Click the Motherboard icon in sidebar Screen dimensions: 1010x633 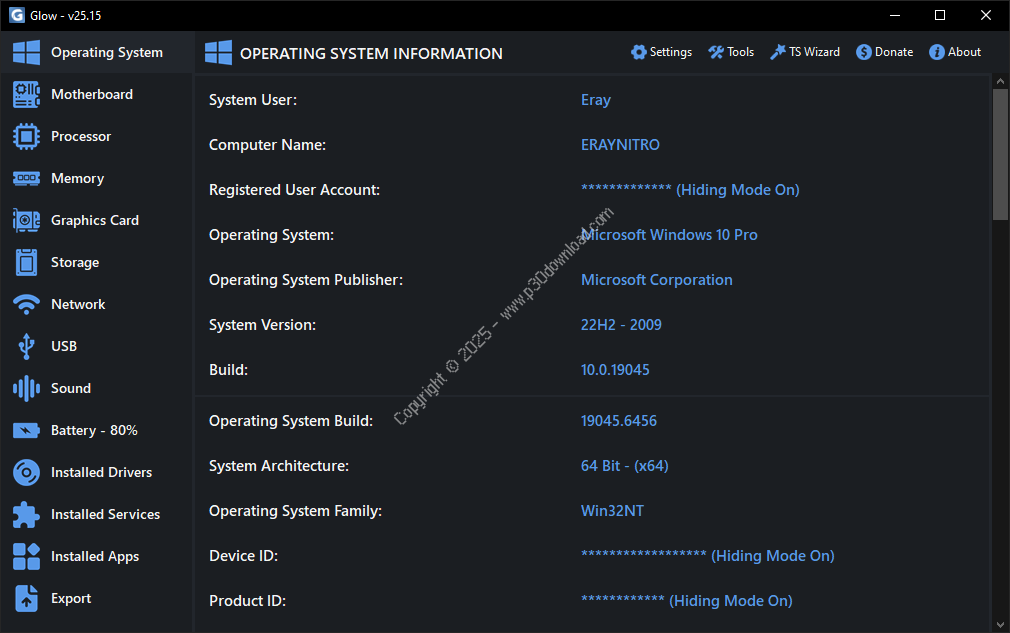coord(26,94)
